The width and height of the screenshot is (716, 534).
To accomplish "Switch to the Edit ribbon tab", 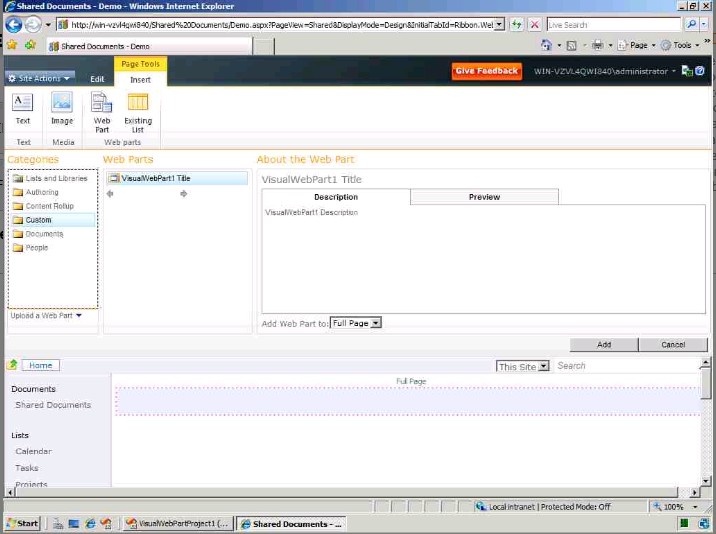I will (x=97, y=79).
